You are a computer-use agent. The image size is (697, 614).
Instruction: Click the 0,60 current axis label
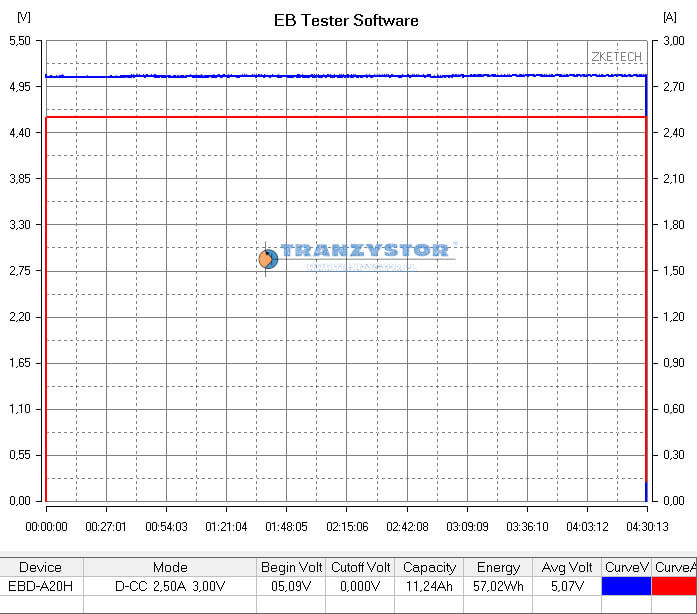tap(674, 409)
